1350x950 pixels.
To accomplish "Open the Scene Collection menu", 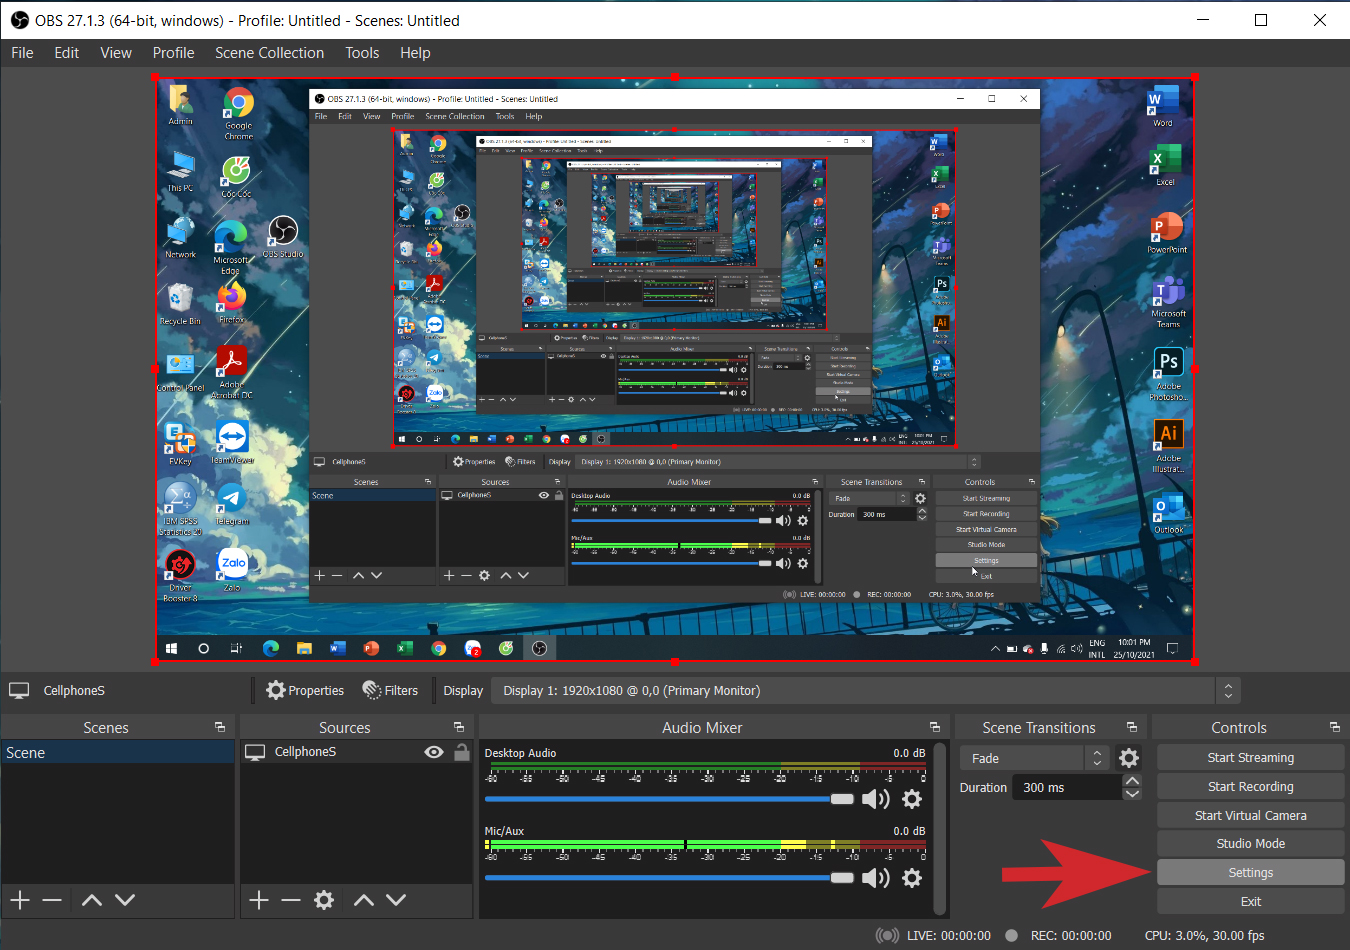I will point(269,52).
